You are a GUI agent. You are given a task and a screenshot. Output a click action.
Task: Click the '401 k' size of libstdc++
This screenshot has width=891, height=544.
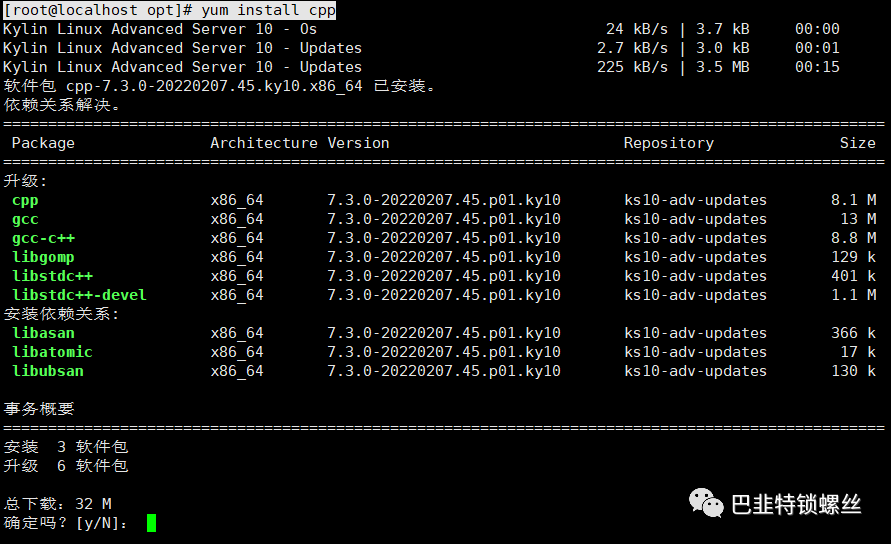point(853,276)
